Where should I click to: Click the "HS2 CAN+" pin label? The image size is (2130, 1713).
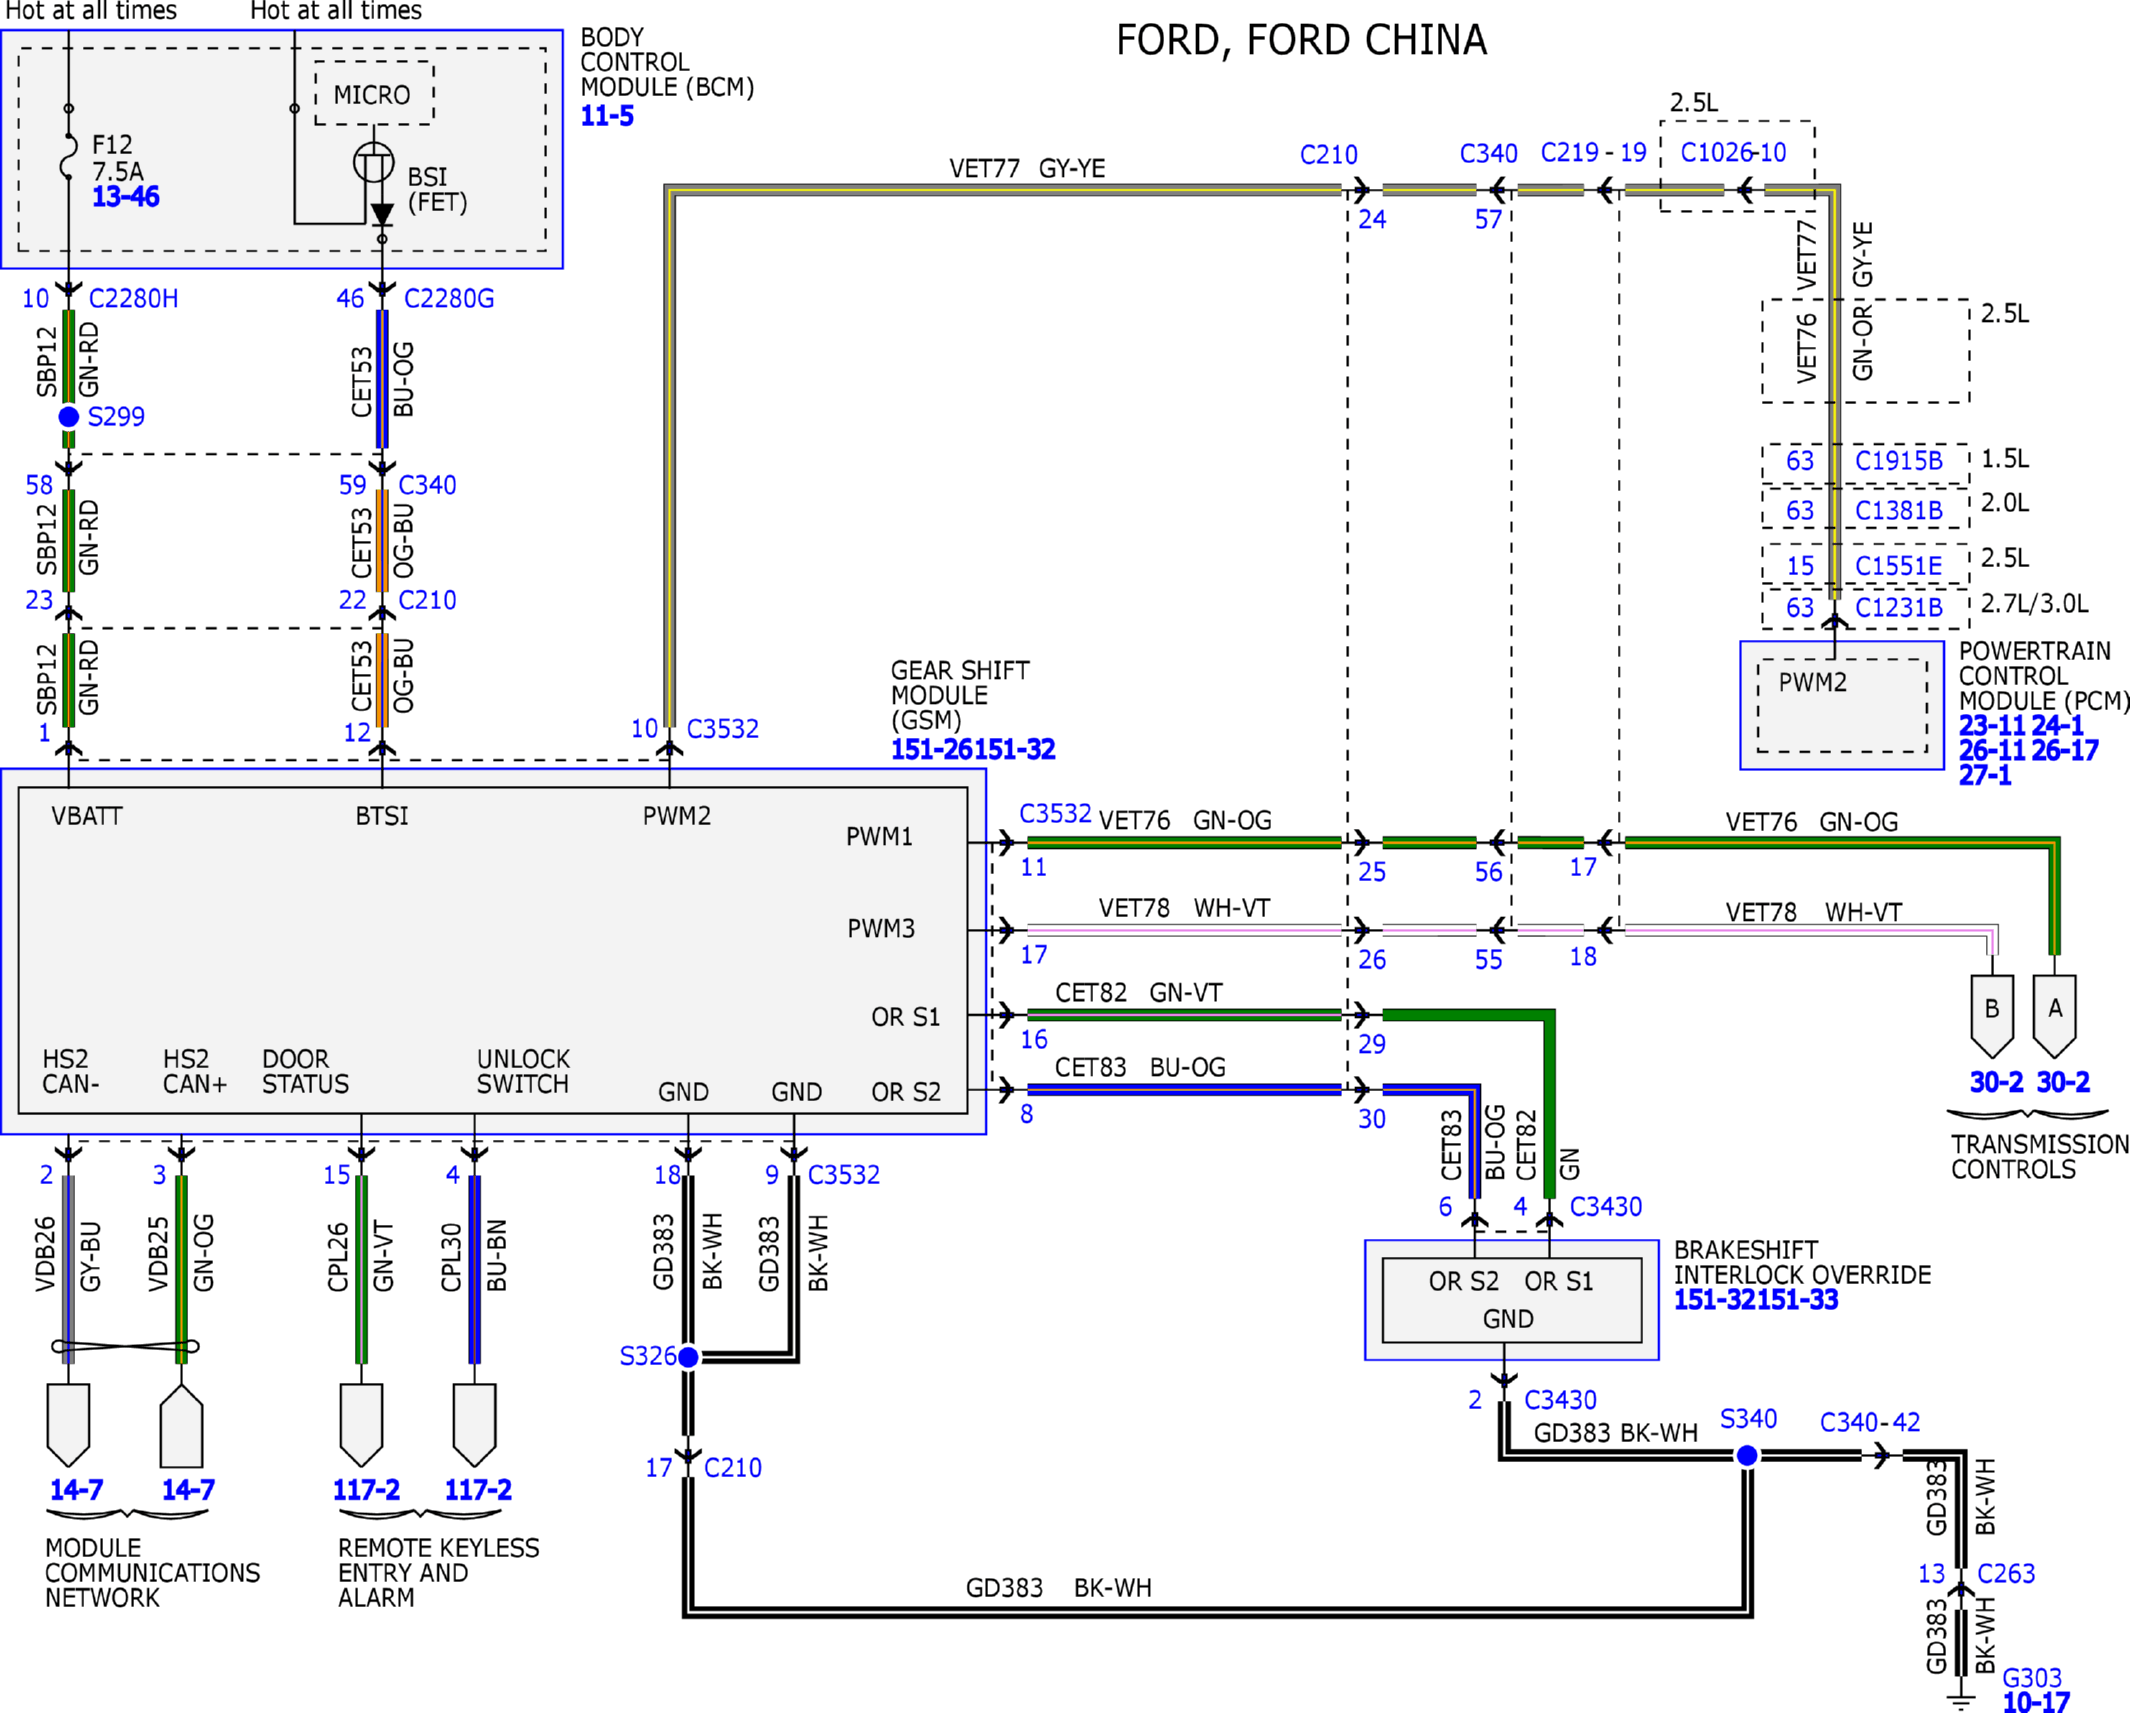[x=194, y=1071]
